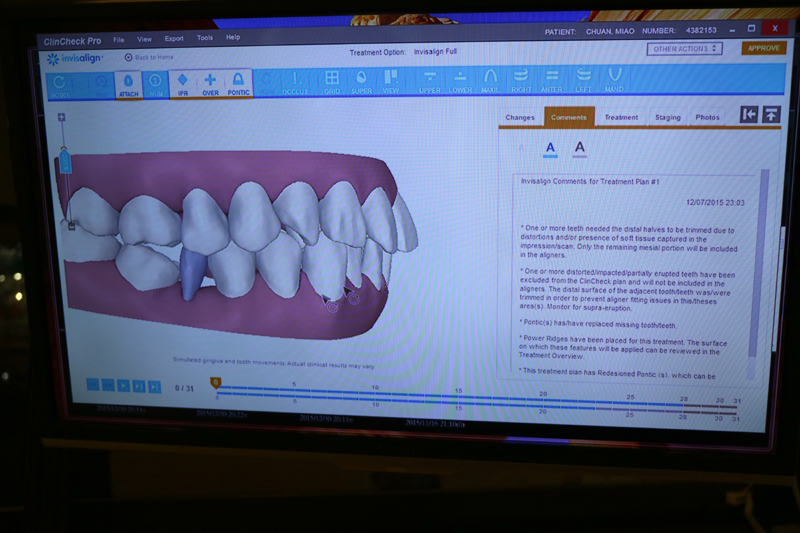
Task: Choose the smallest faded A font size
Action: tap(521, 149)
